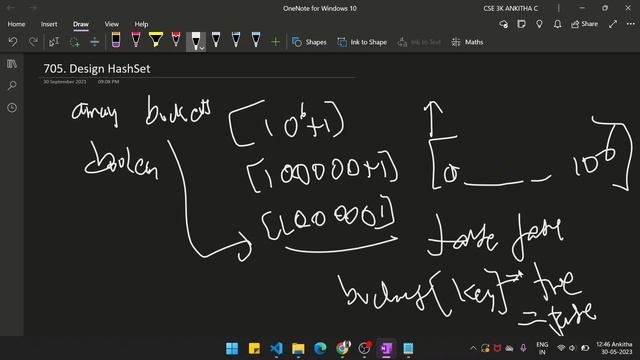Viewport: 640px width, 360px height.
Task: Click the page date 30 September 2023
Action: pos(64,82)
